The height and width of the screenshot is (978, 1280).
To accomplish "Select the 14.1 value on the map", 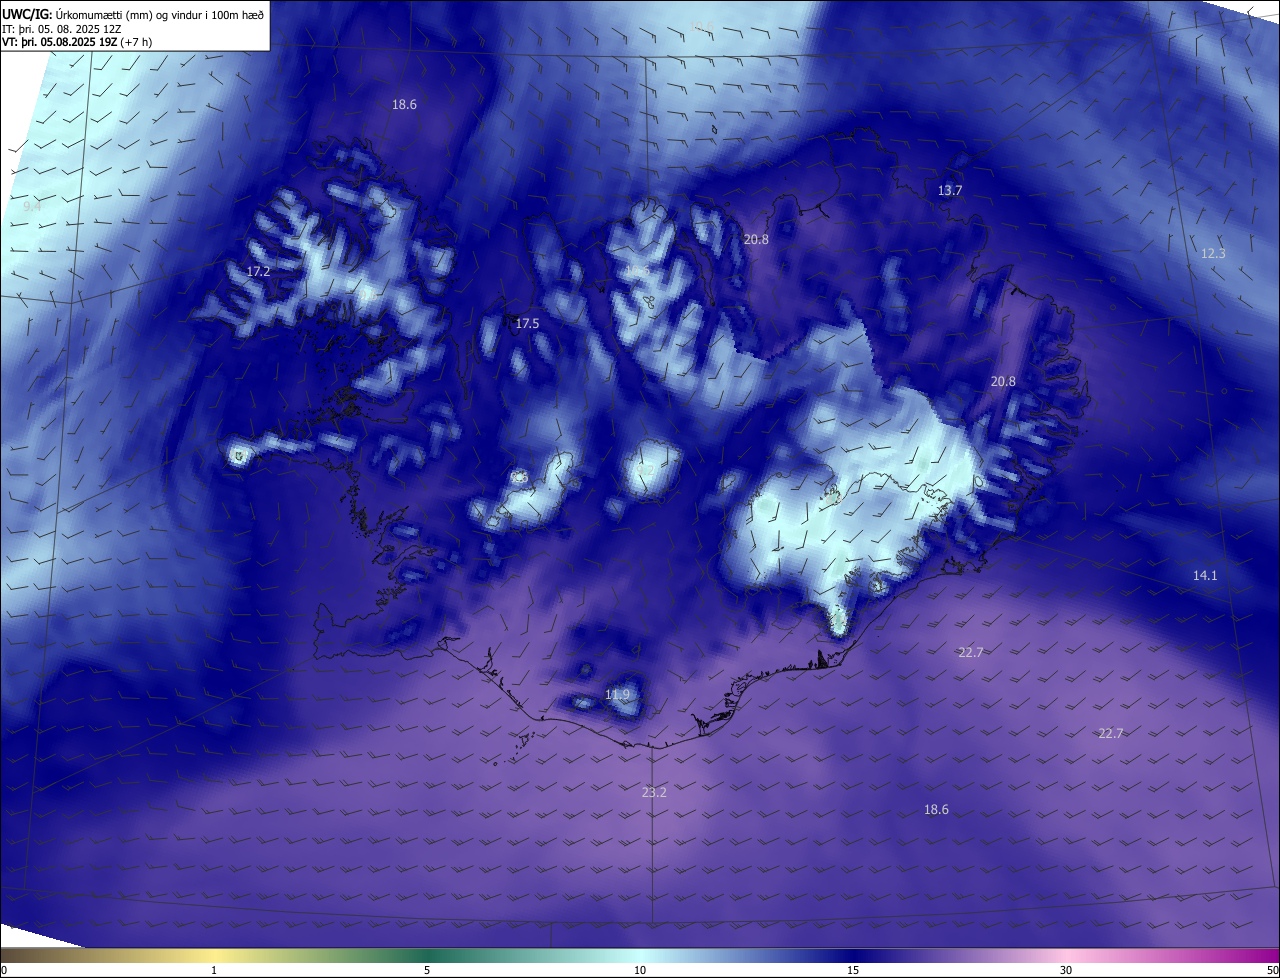I will (x=1205, y=576).
